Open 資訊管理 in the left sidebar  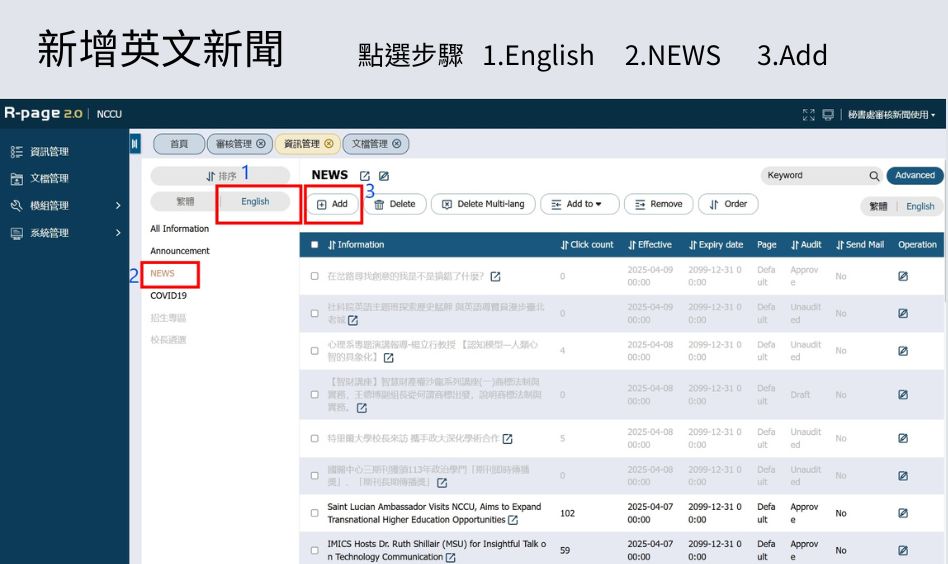(48, 152)
